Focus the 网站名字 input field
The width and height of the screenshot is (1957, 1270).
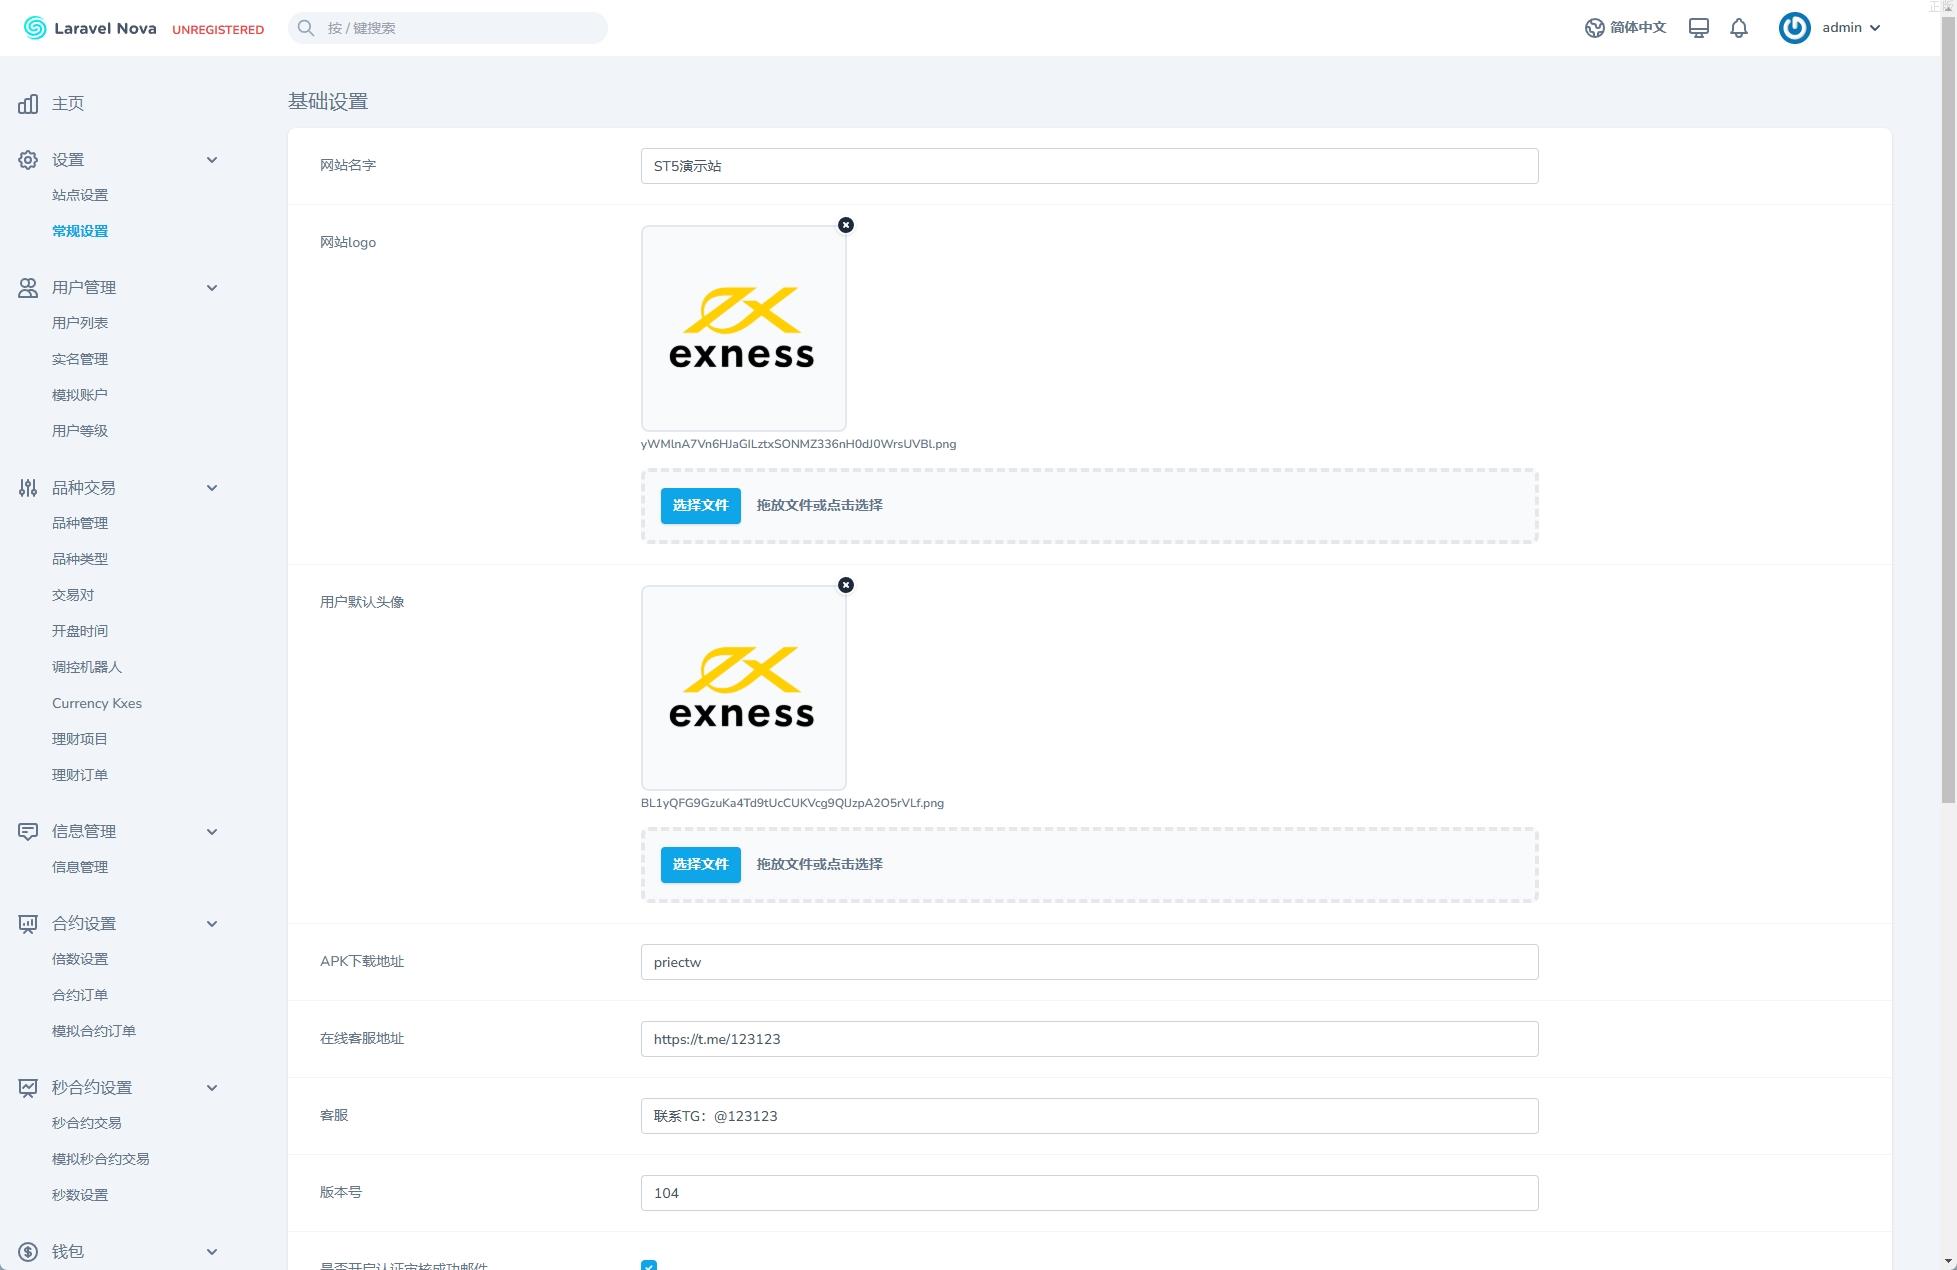coord(1089,166)
